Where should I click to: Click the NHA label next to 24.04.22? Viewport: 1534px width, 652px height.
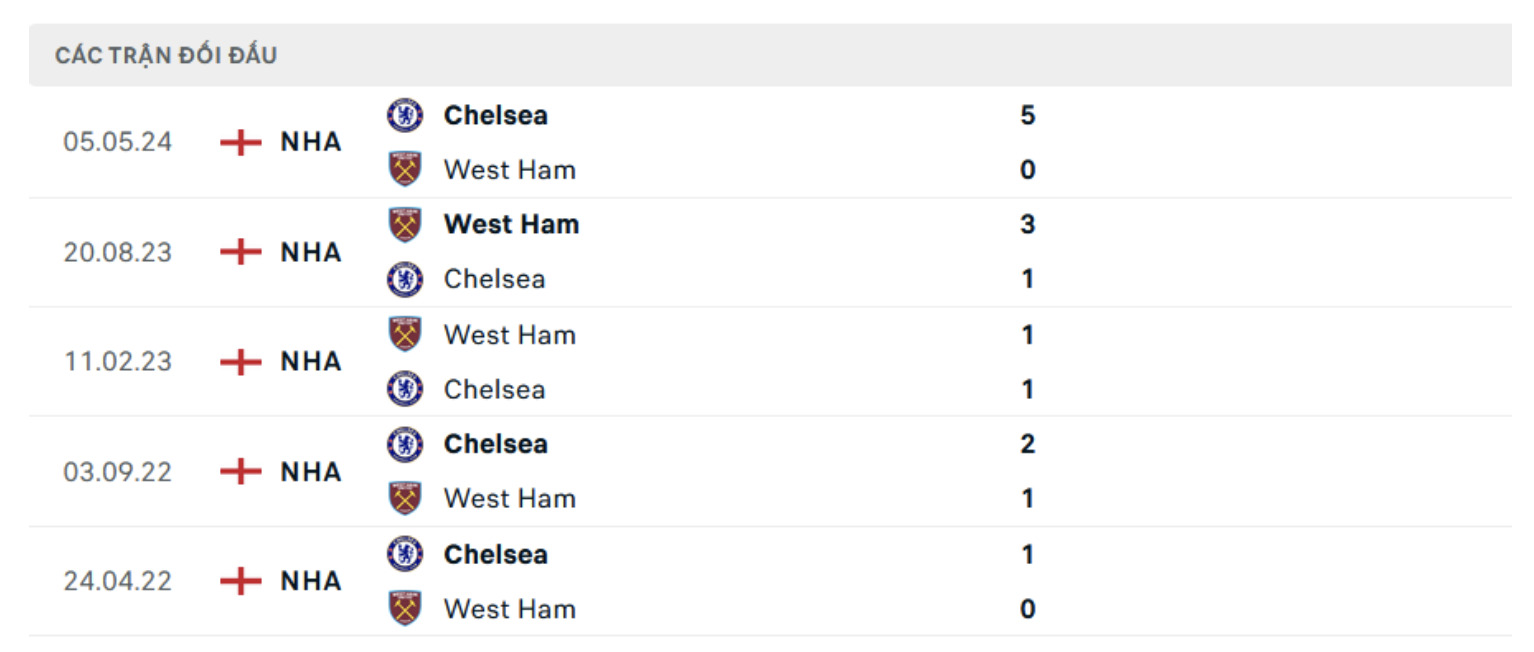point(311,581)
